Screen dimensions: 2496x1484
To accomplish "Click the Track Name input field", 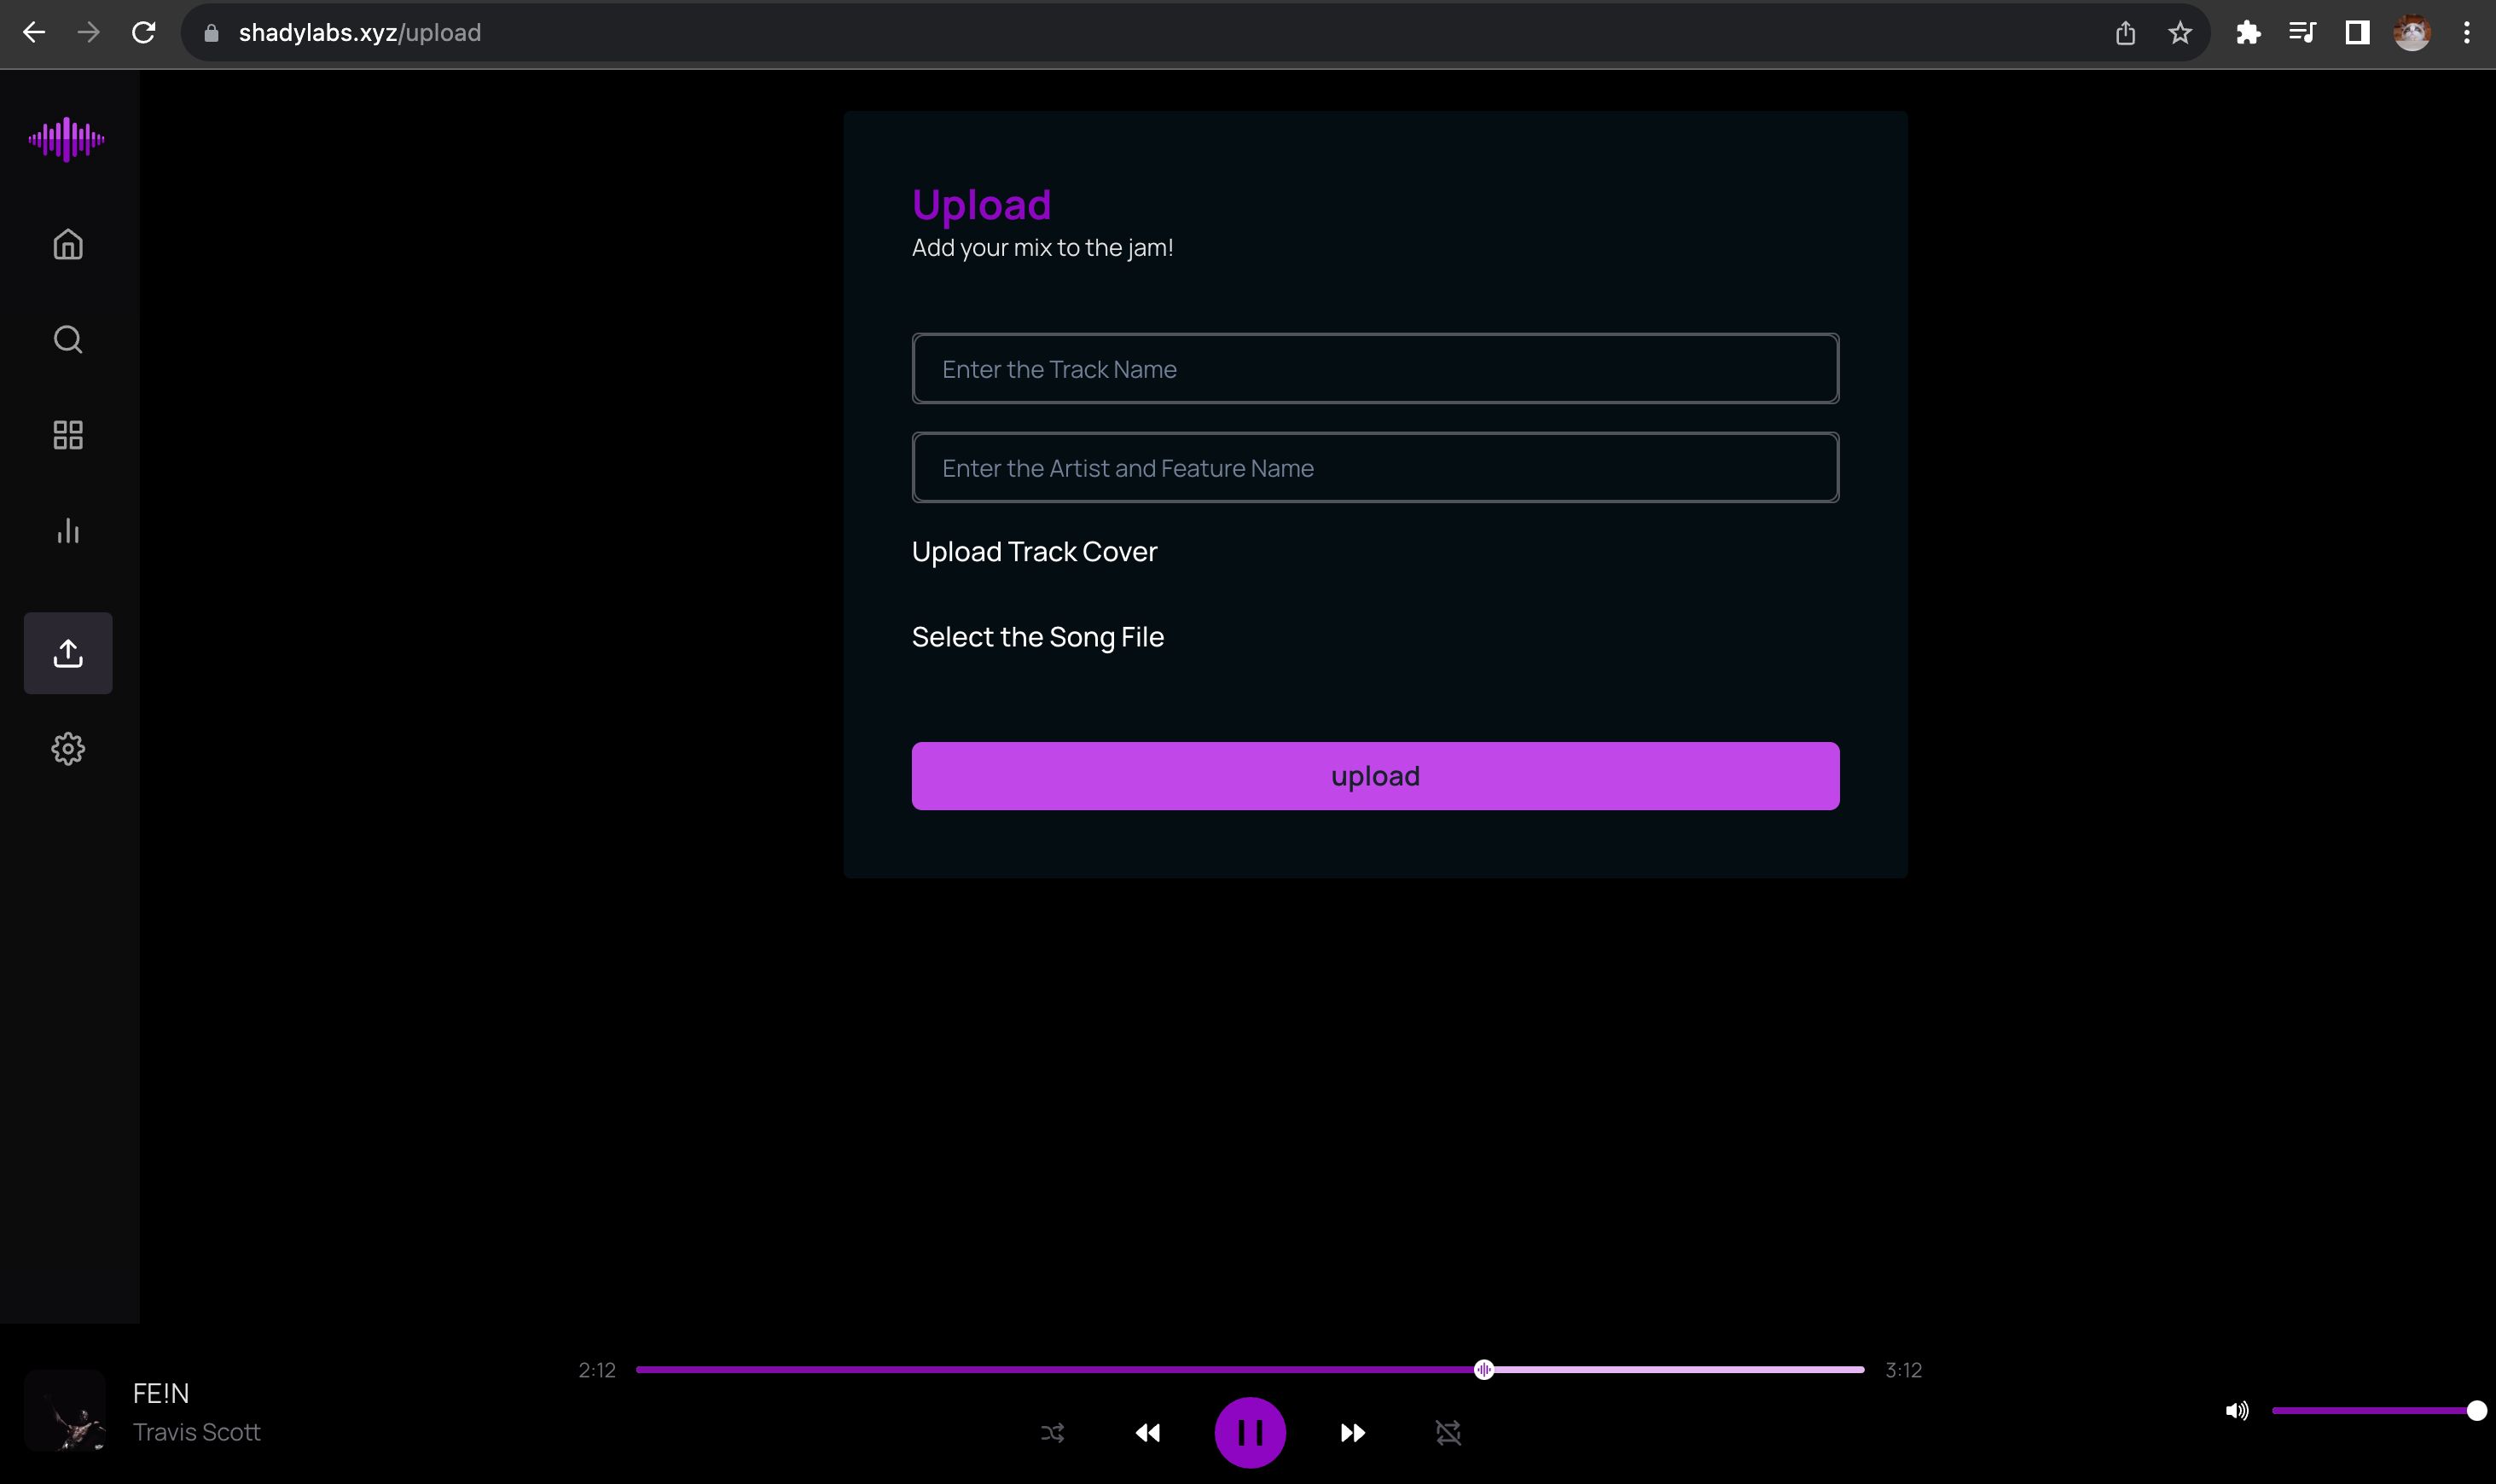I will pyautogui.click(x=1374, y=368).
